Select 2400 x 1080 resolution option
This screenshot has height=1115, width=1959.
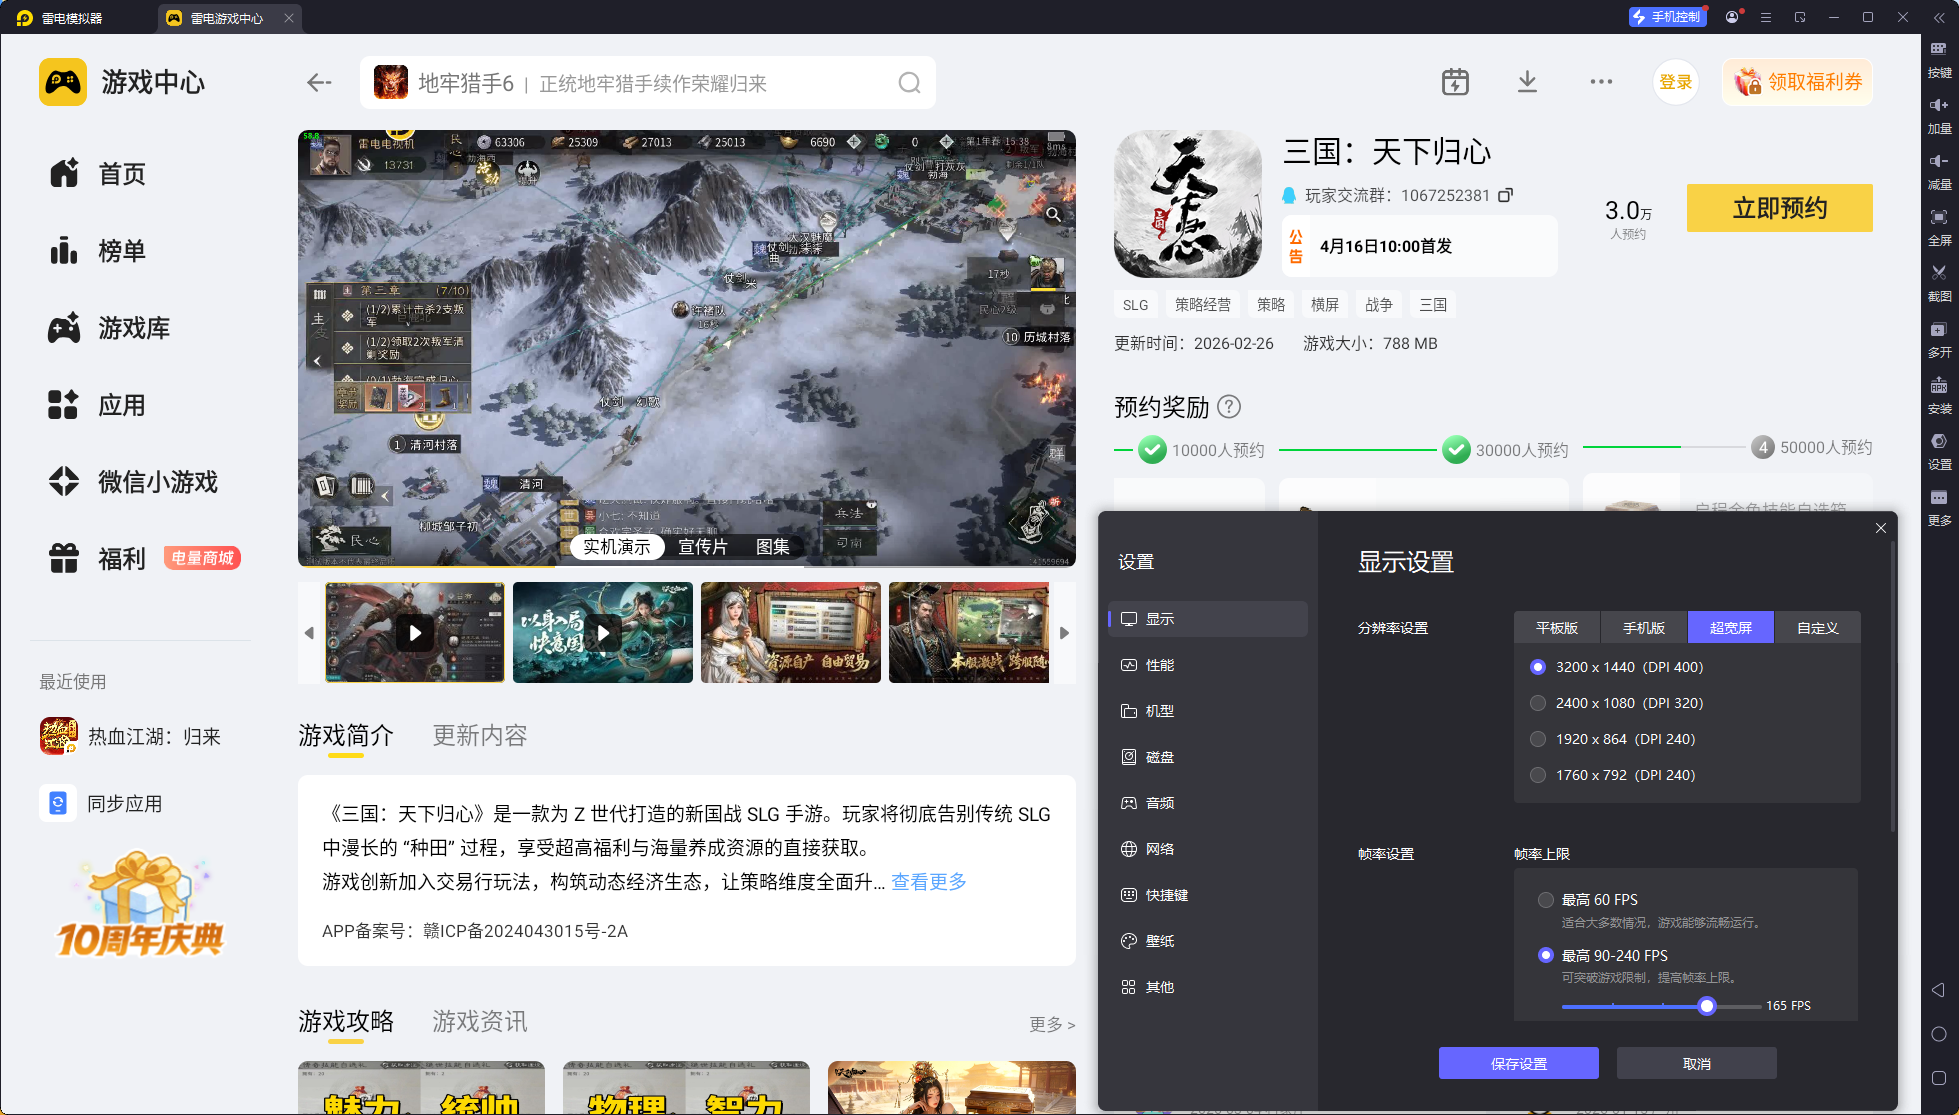pyautogui.click(x=1538, y=703)
